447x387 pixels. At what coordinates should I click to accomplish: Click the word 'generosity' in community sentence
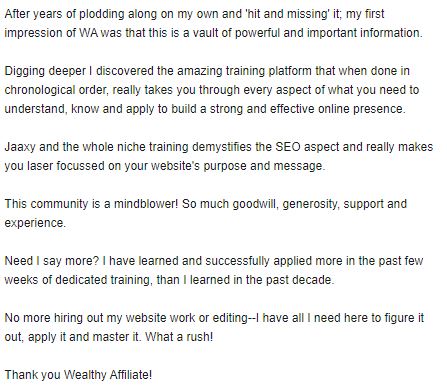click(x=311, y=204)
